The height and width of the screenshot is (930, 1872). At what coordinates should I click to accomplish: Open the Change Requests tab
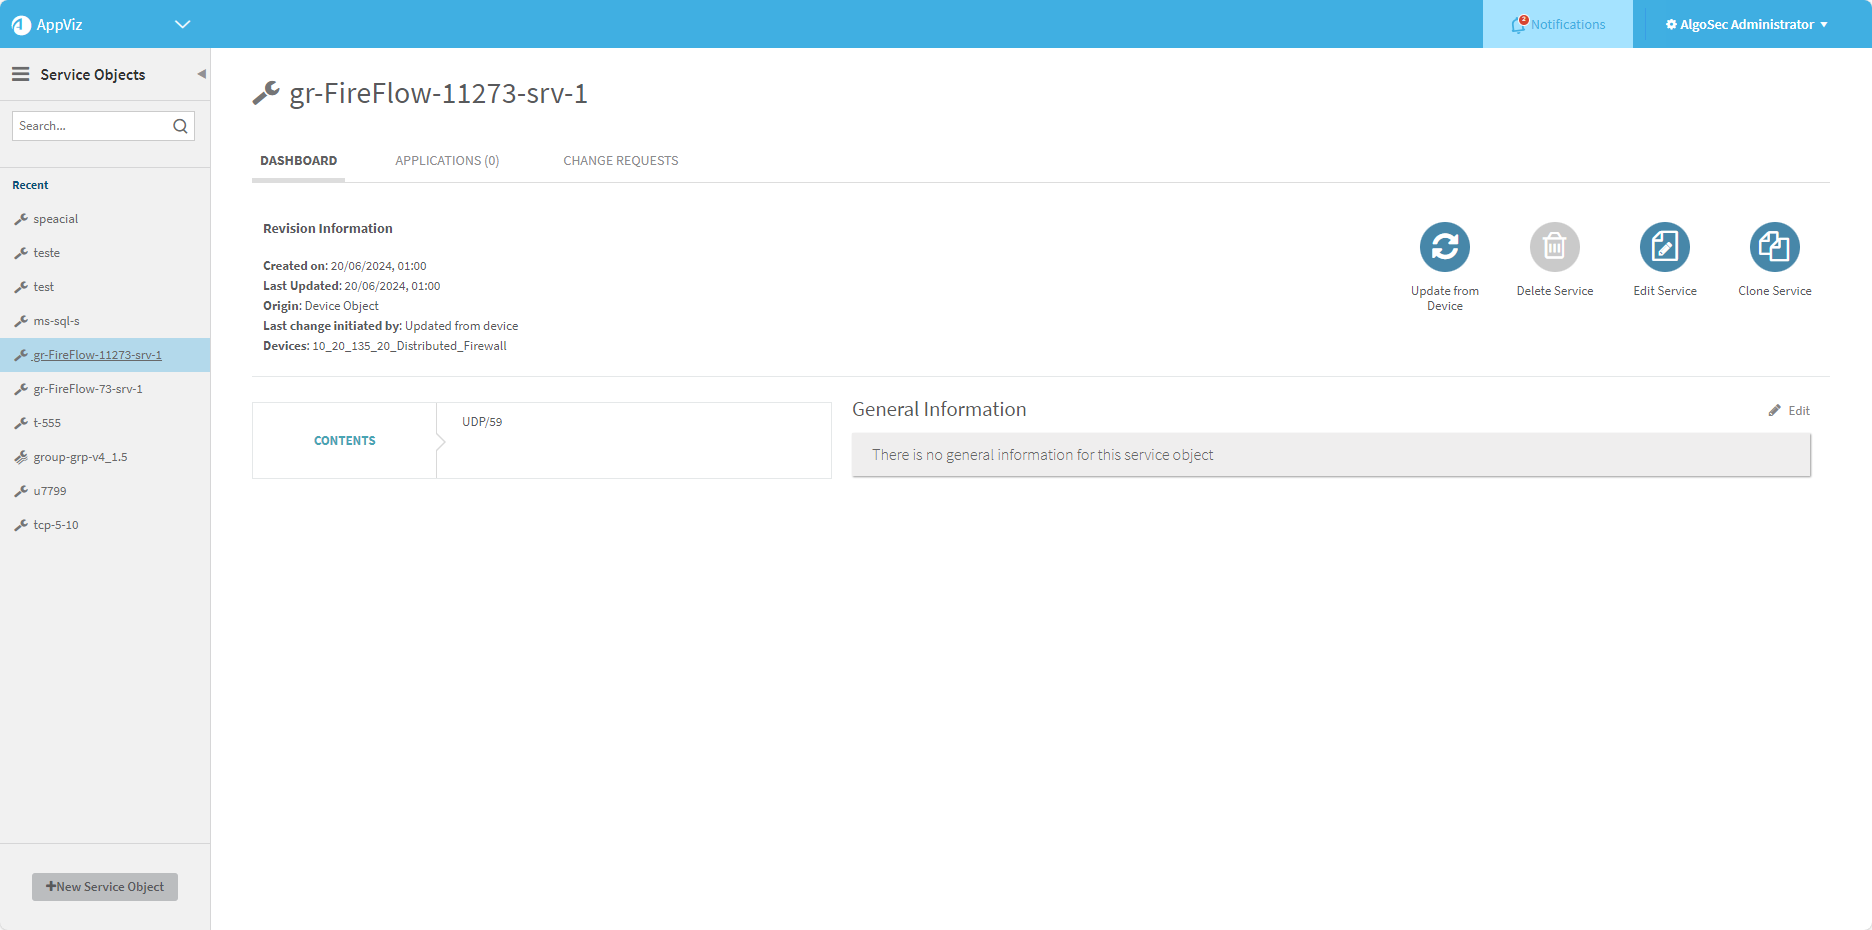[620, 161]
